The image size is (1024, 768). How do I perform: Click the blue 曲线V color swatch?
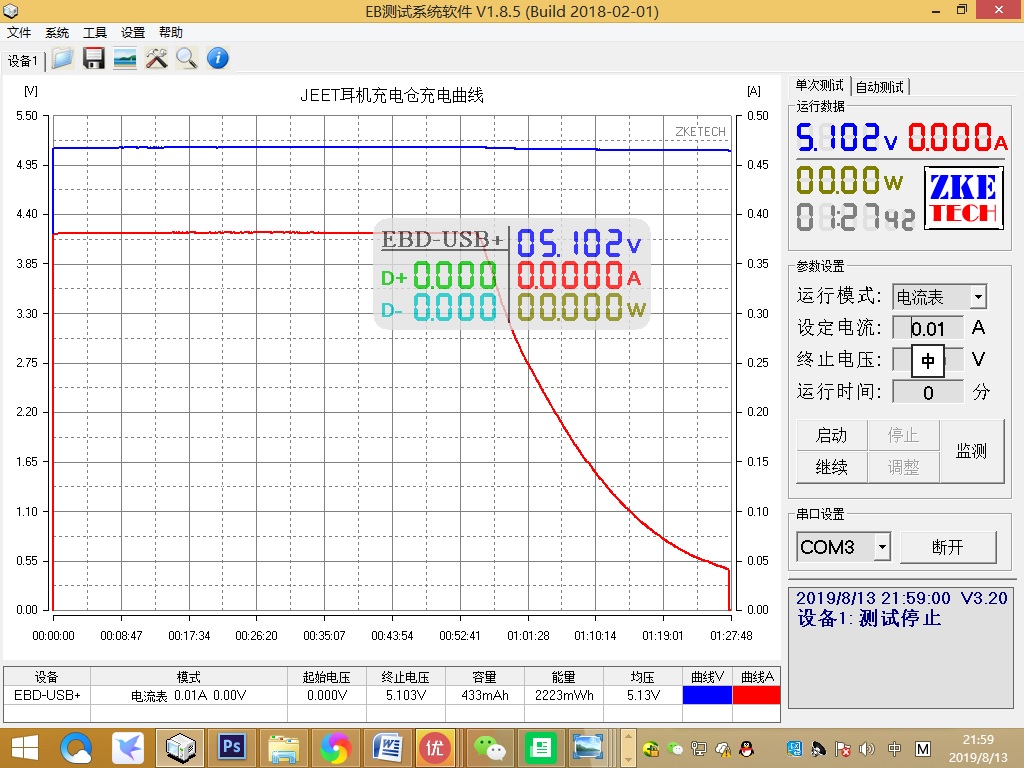707,695
